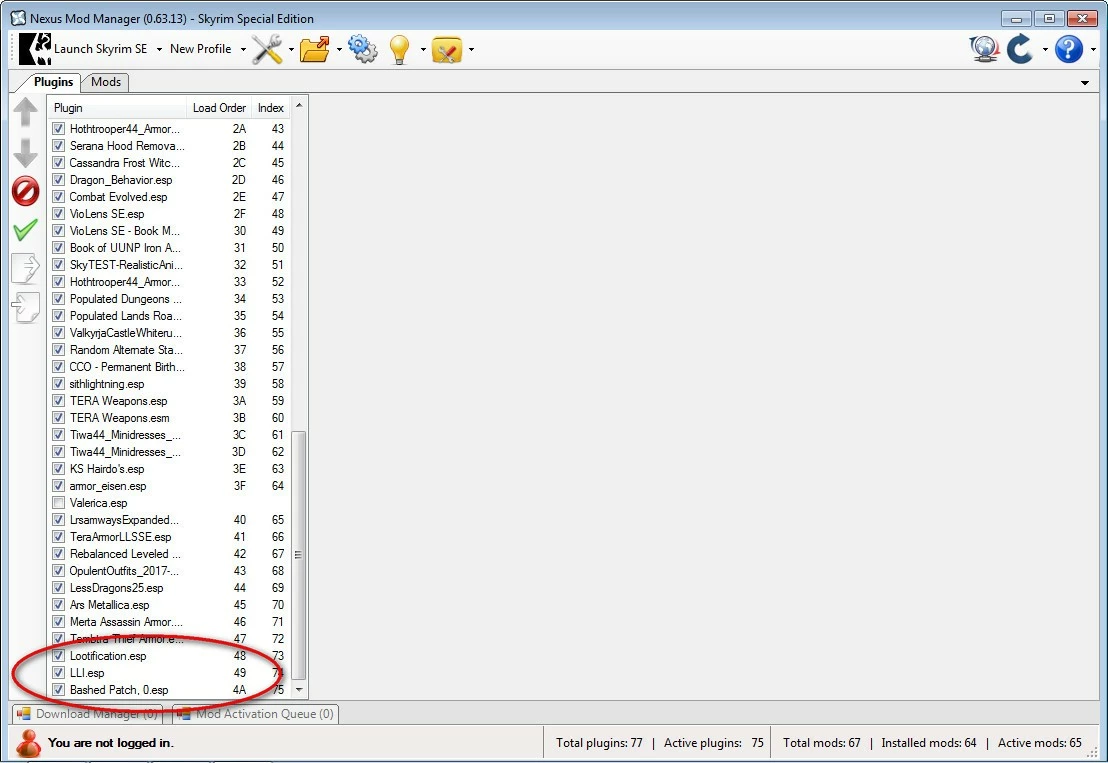
Task: Click the open folder icon in toolbar
Action: pos(314,49)
